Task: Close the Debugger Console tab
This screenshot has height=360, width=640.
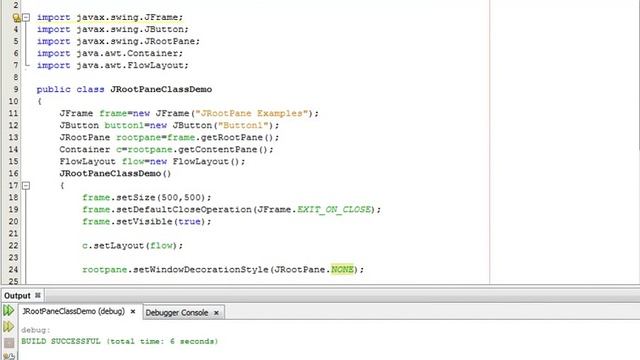Action: pyautogui.click(x=216, y=313)
